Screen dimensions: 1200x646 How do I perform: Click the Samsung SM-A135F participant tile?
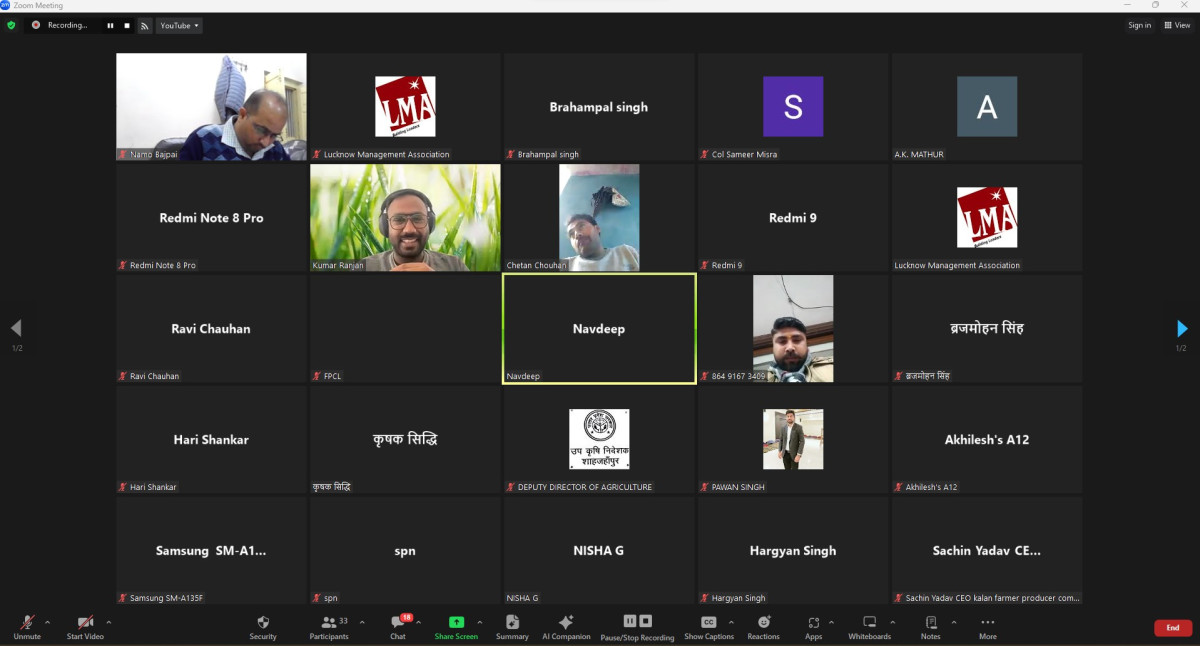(x=211, y=551)
